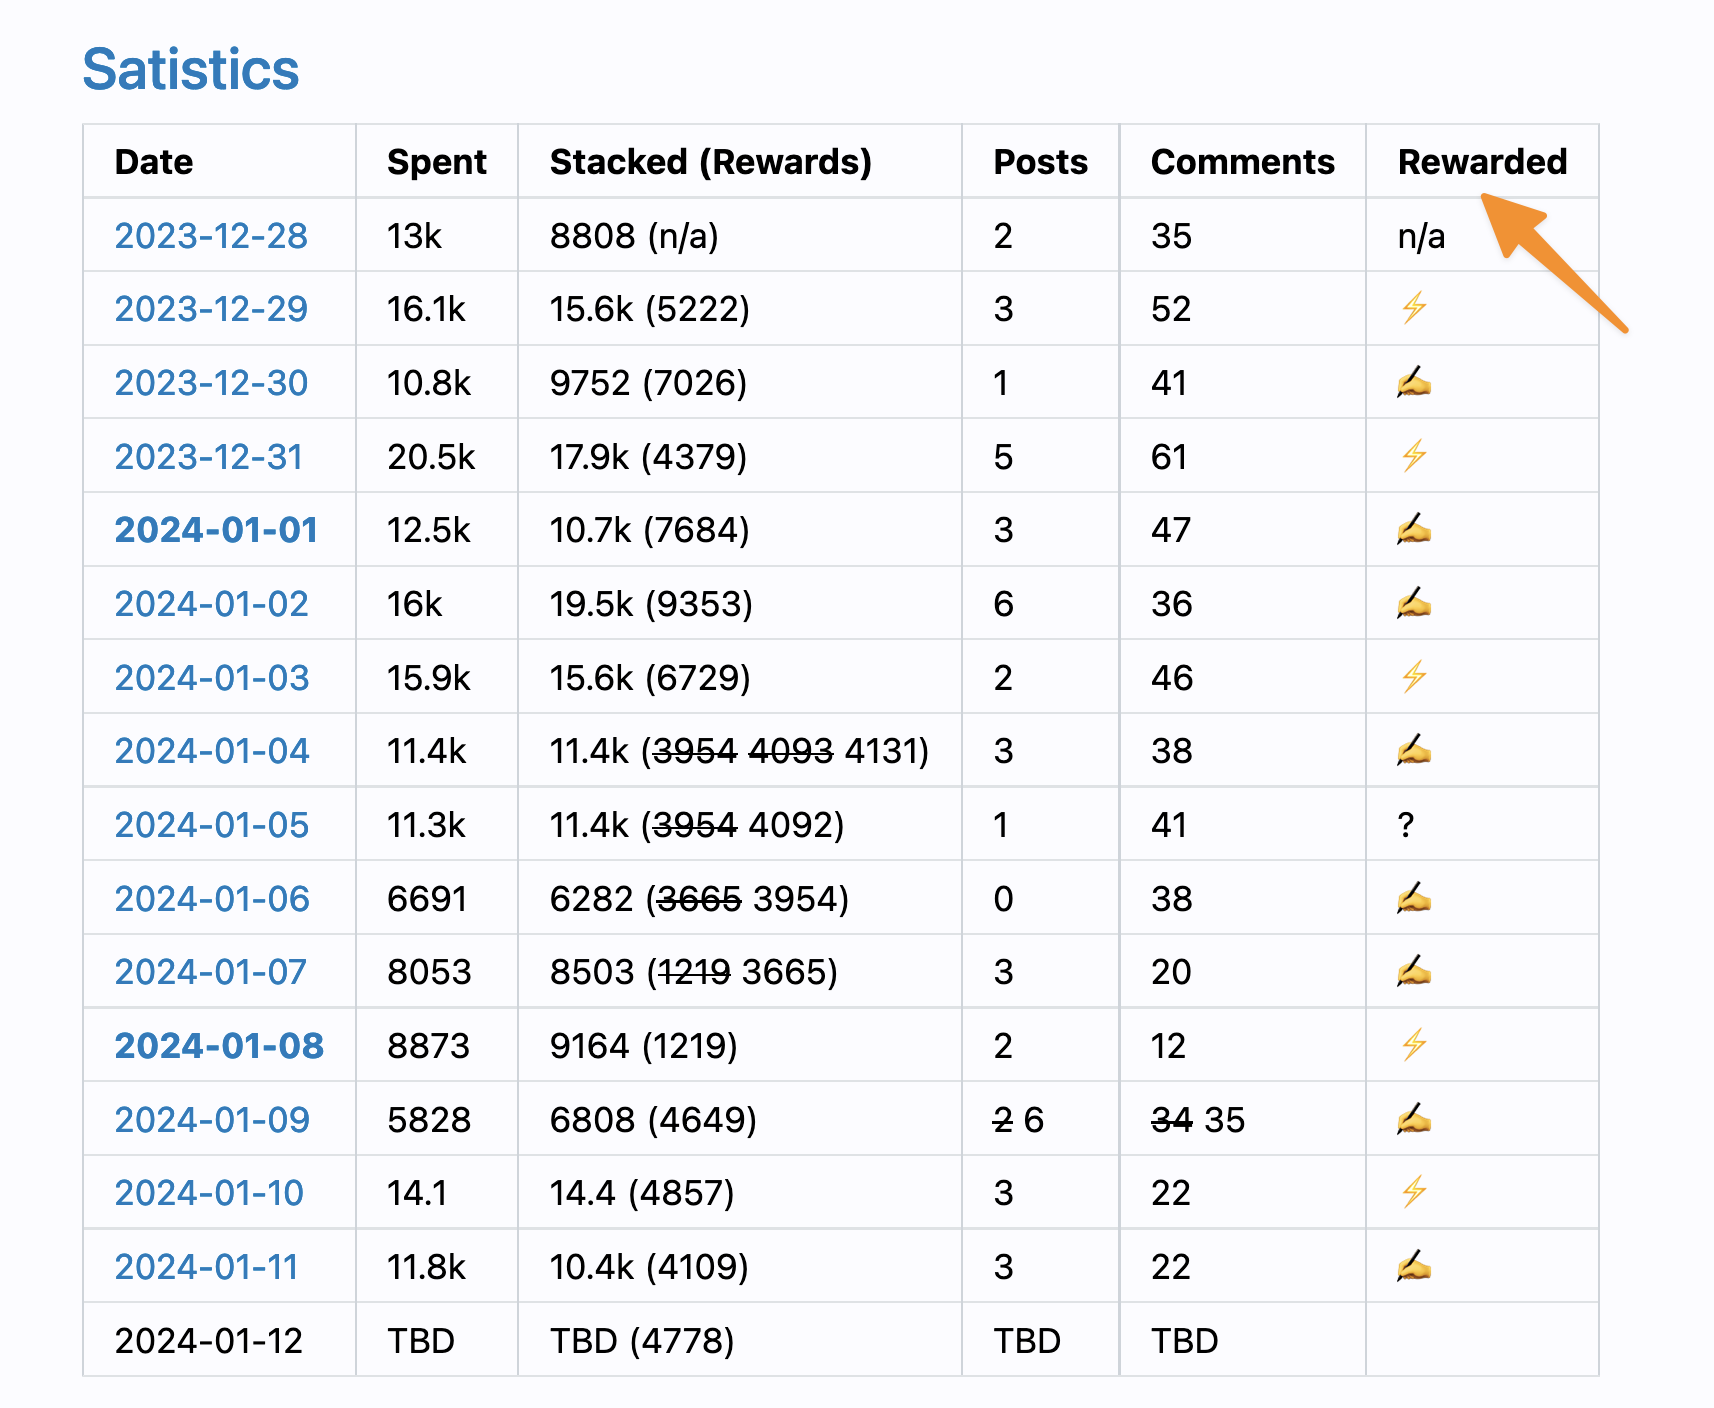Click the Satistics section heading
Screen dimensions: 1714x1408
point(191,70)
